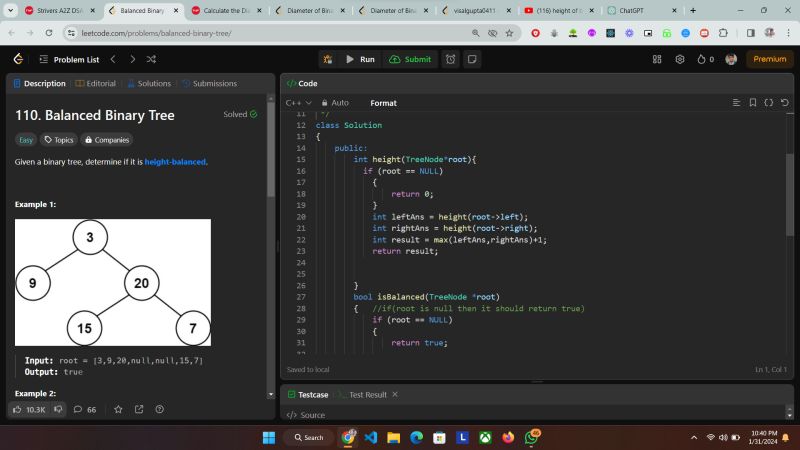
Task: Open the C++ language dropdown
Action: (299, 103)
